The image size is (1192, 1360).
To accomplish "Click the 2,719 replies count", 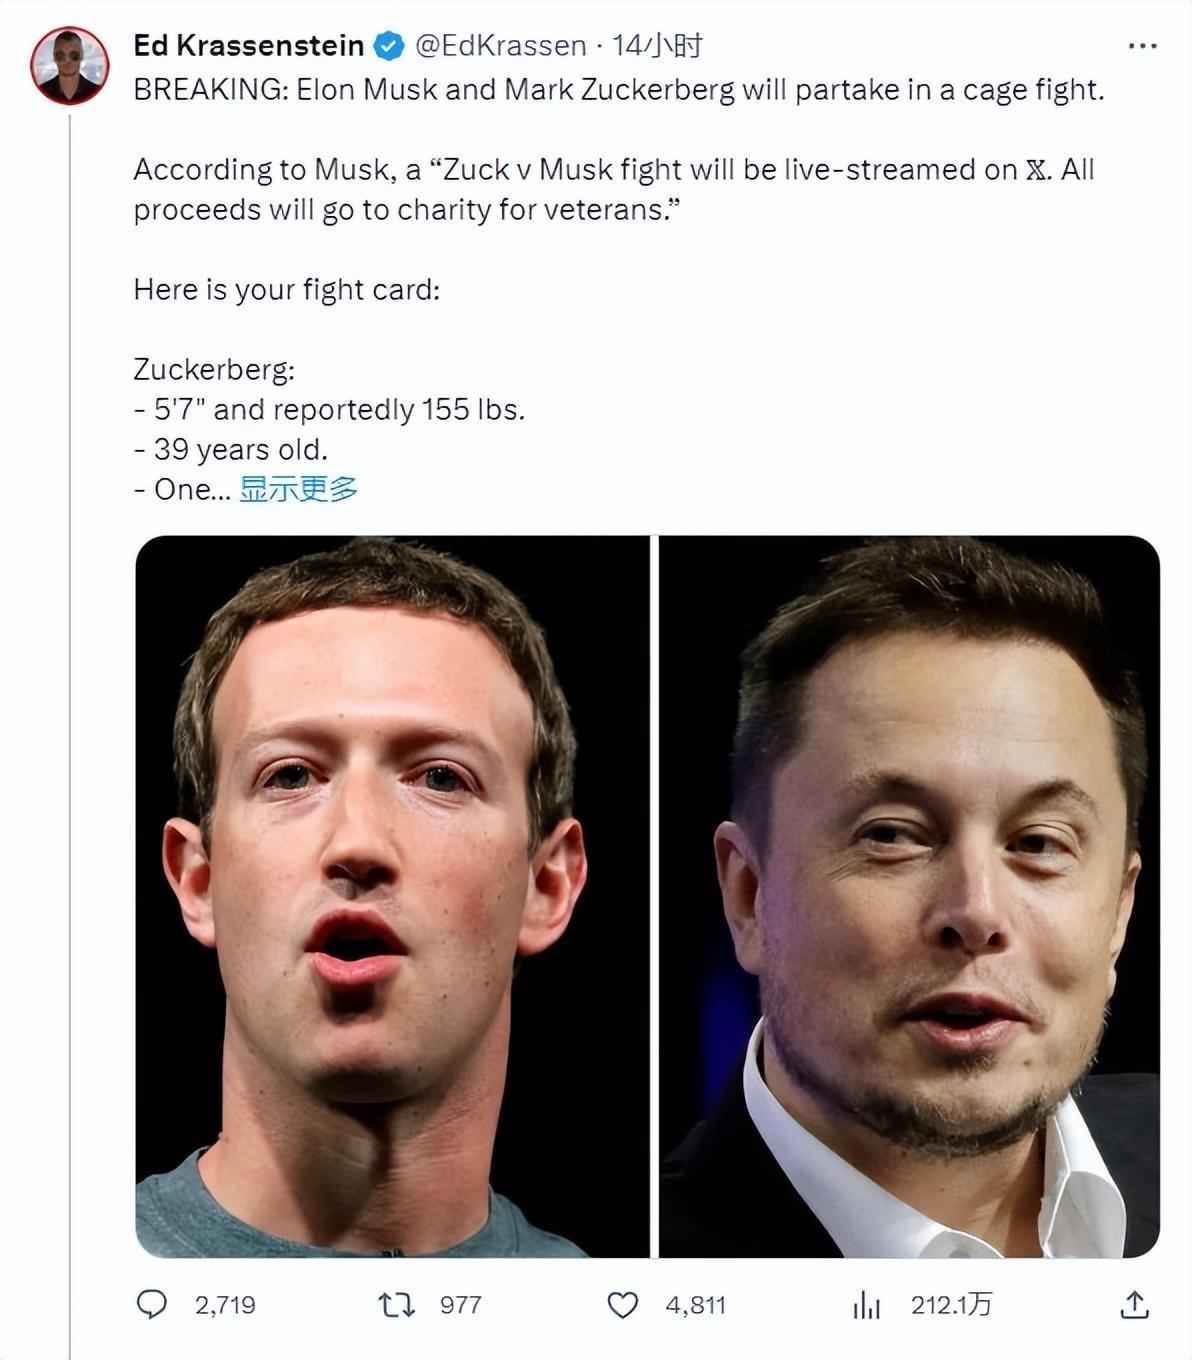I will point(225,1304).
